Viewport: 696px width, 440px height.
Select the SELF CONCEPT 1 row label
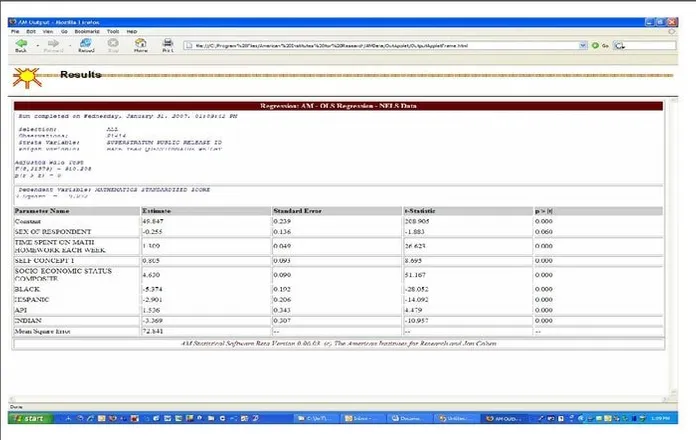point(44,261)
